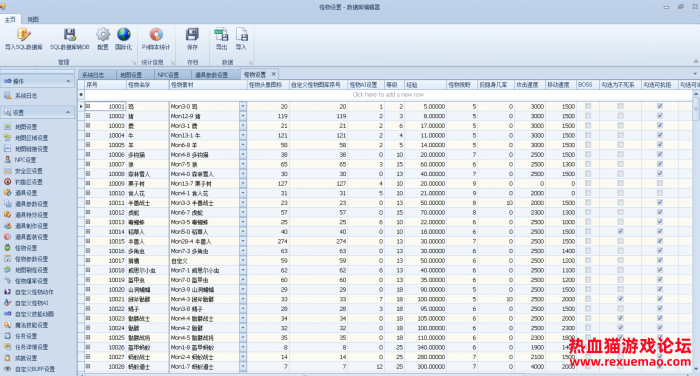Expand detail for row 10003
Viewport: 700px width, 376px height.
click(88, 125)
